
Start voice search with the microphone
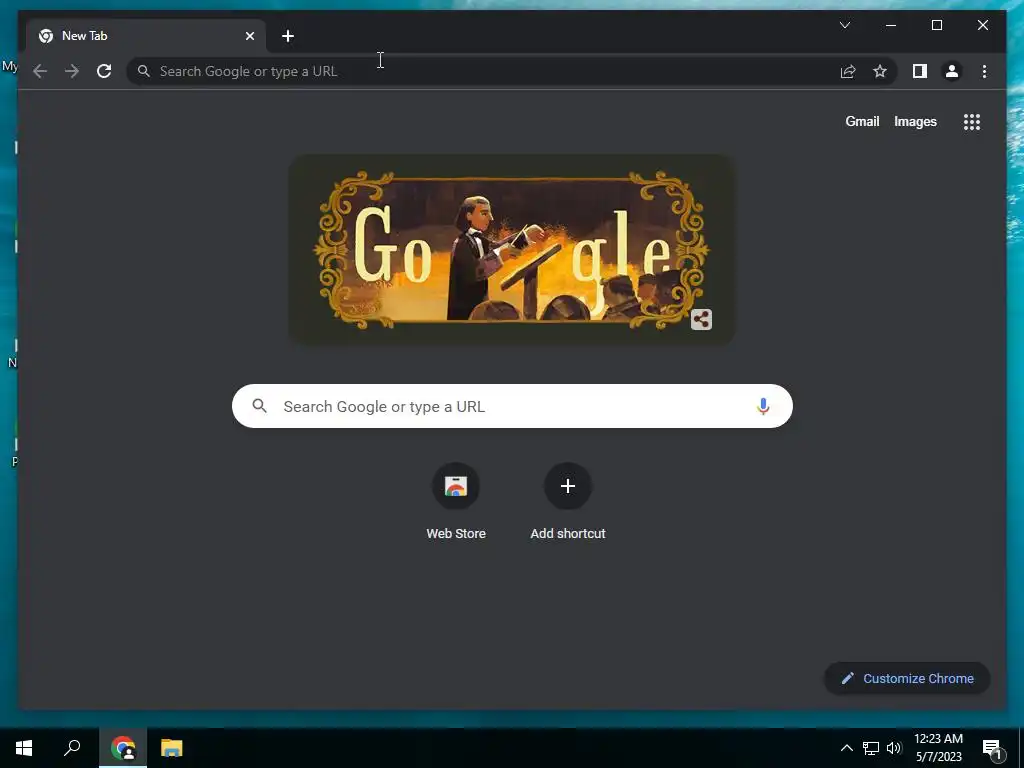pos(763,406)
